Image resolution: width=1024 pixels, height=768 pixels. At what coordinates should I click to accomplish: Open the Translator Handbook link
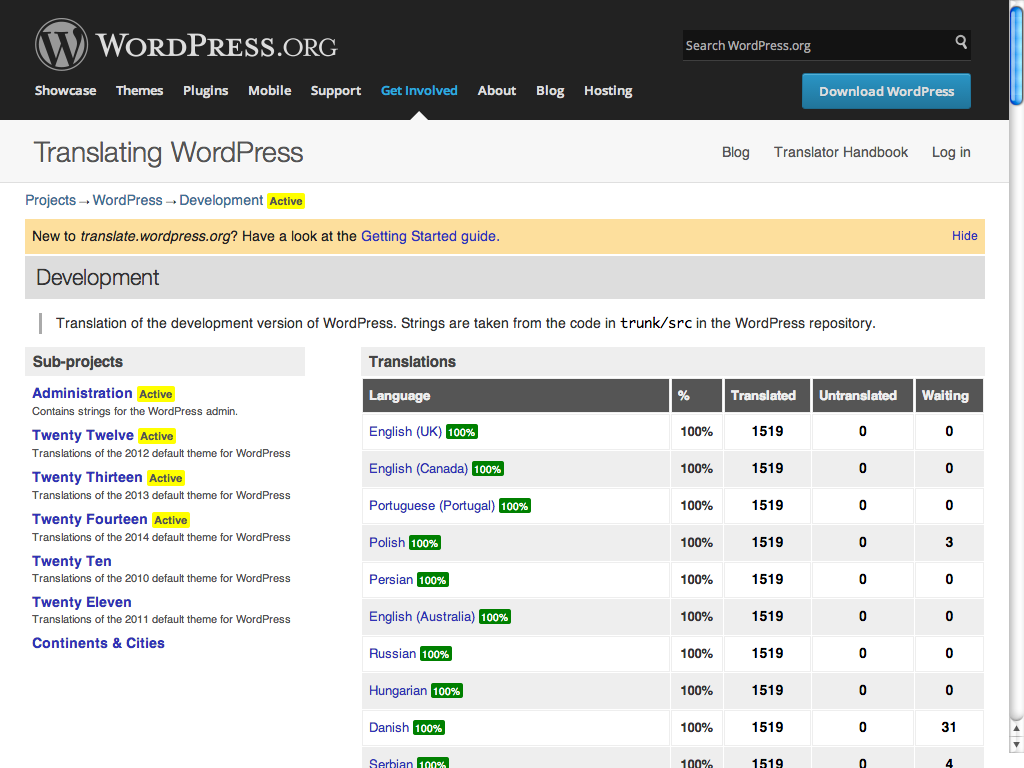[840, 152]
